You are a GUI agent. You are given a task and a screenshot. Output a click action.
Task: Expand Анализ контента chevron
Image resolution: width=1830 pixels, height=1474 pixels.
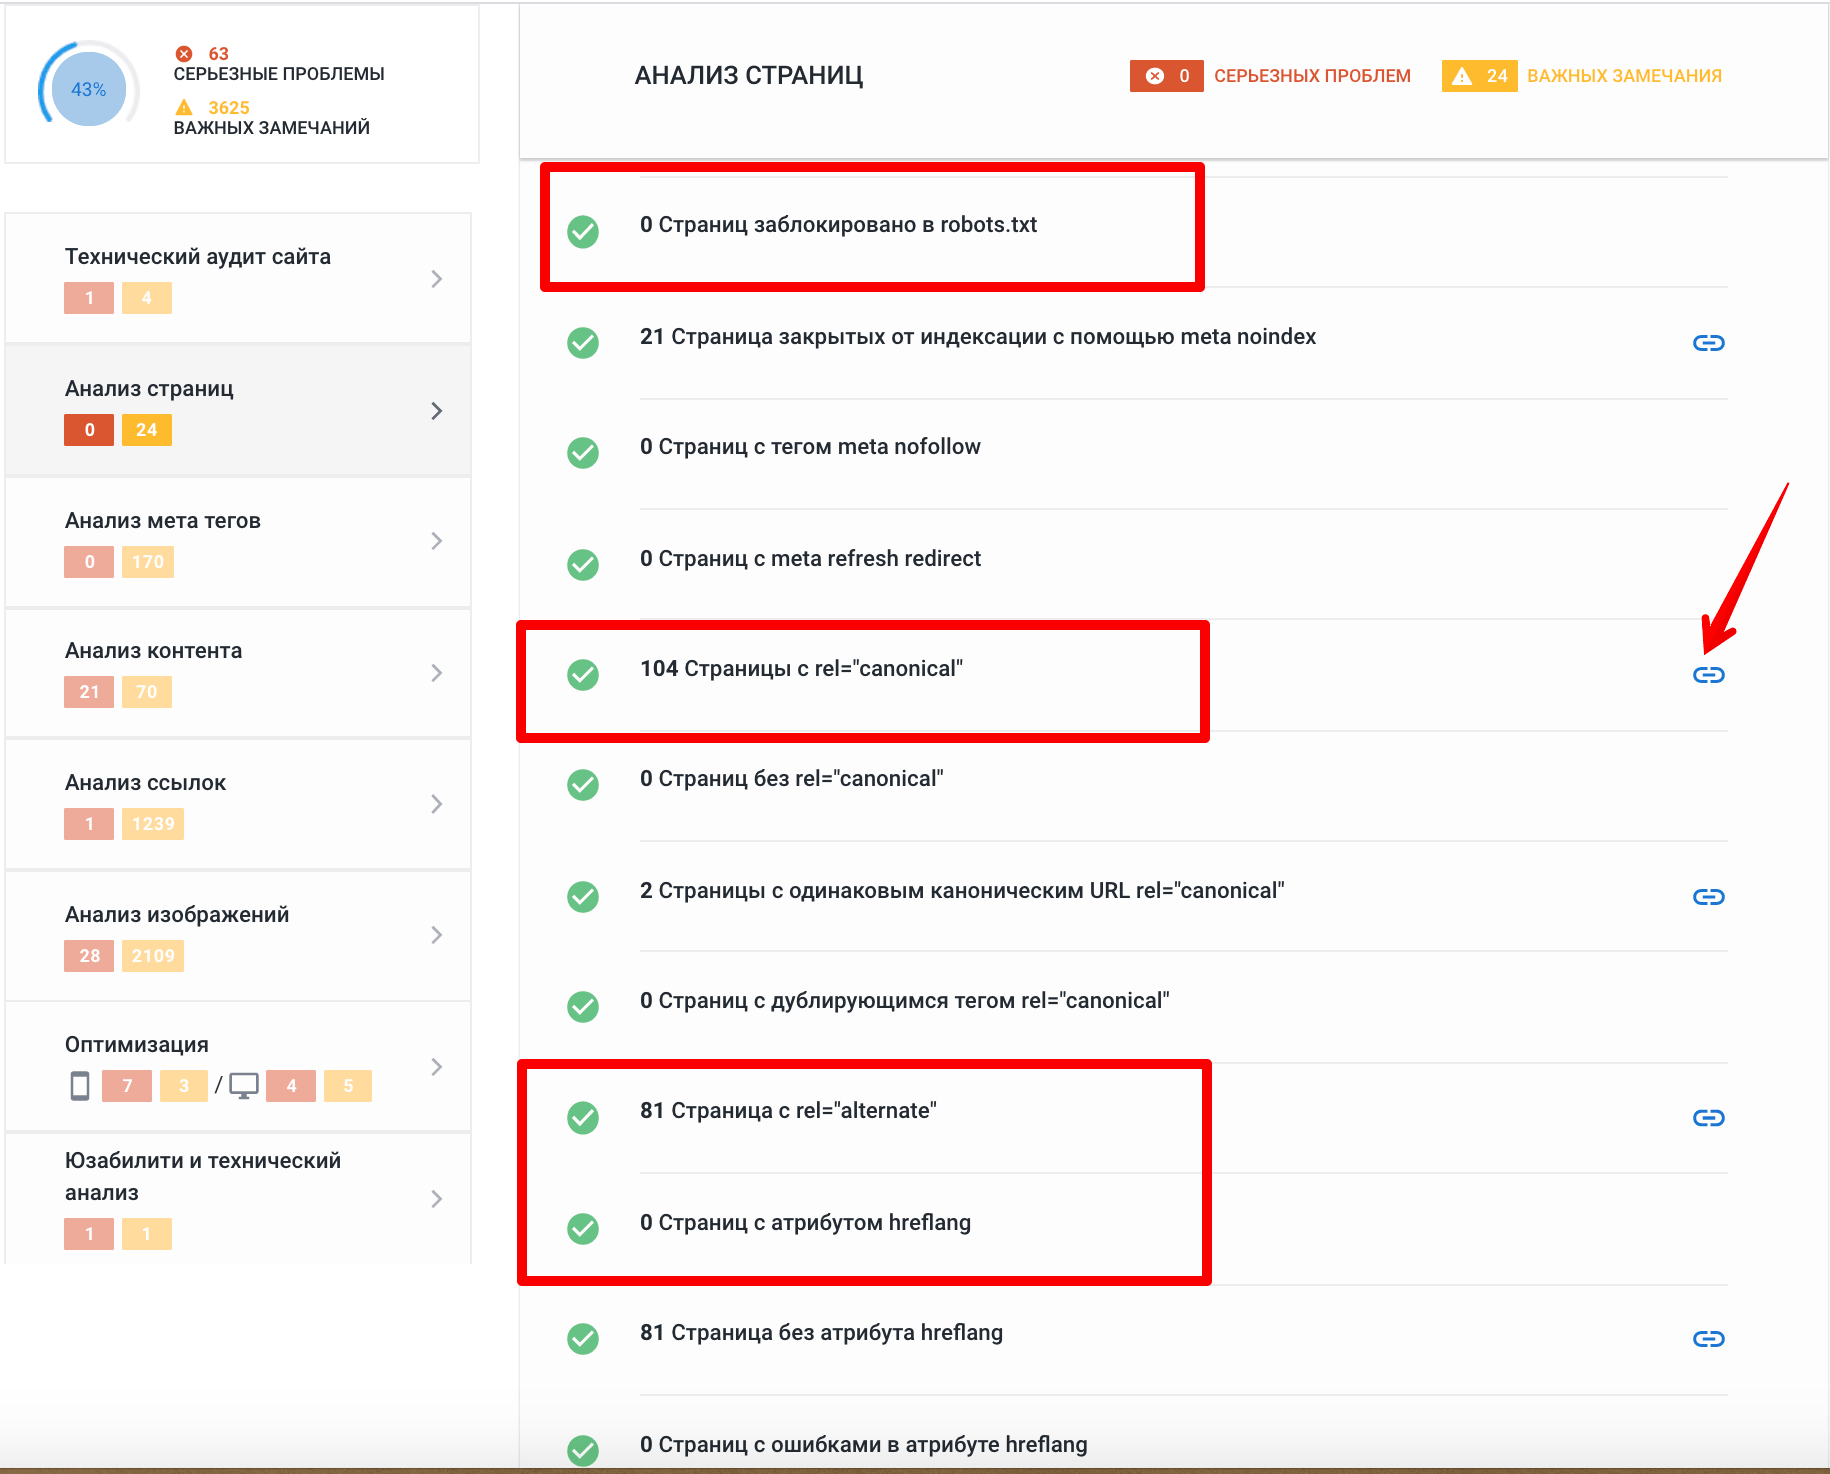coord(436,673)
